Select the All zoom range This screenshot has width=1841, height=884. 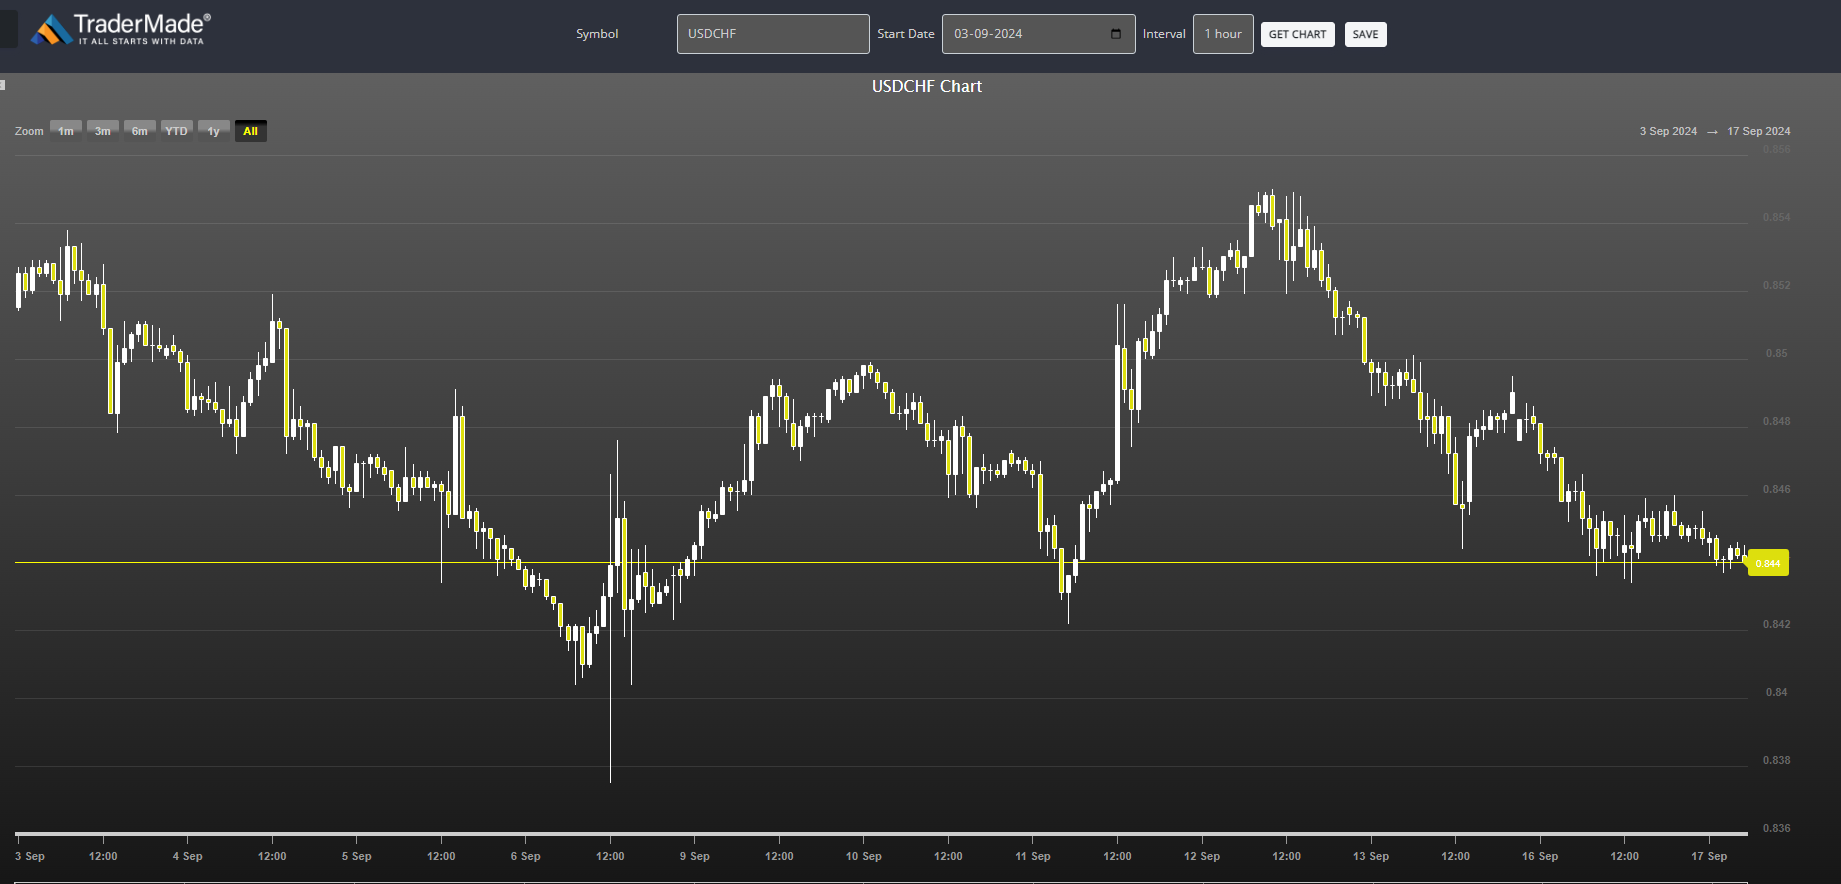(x=251, y=131)
